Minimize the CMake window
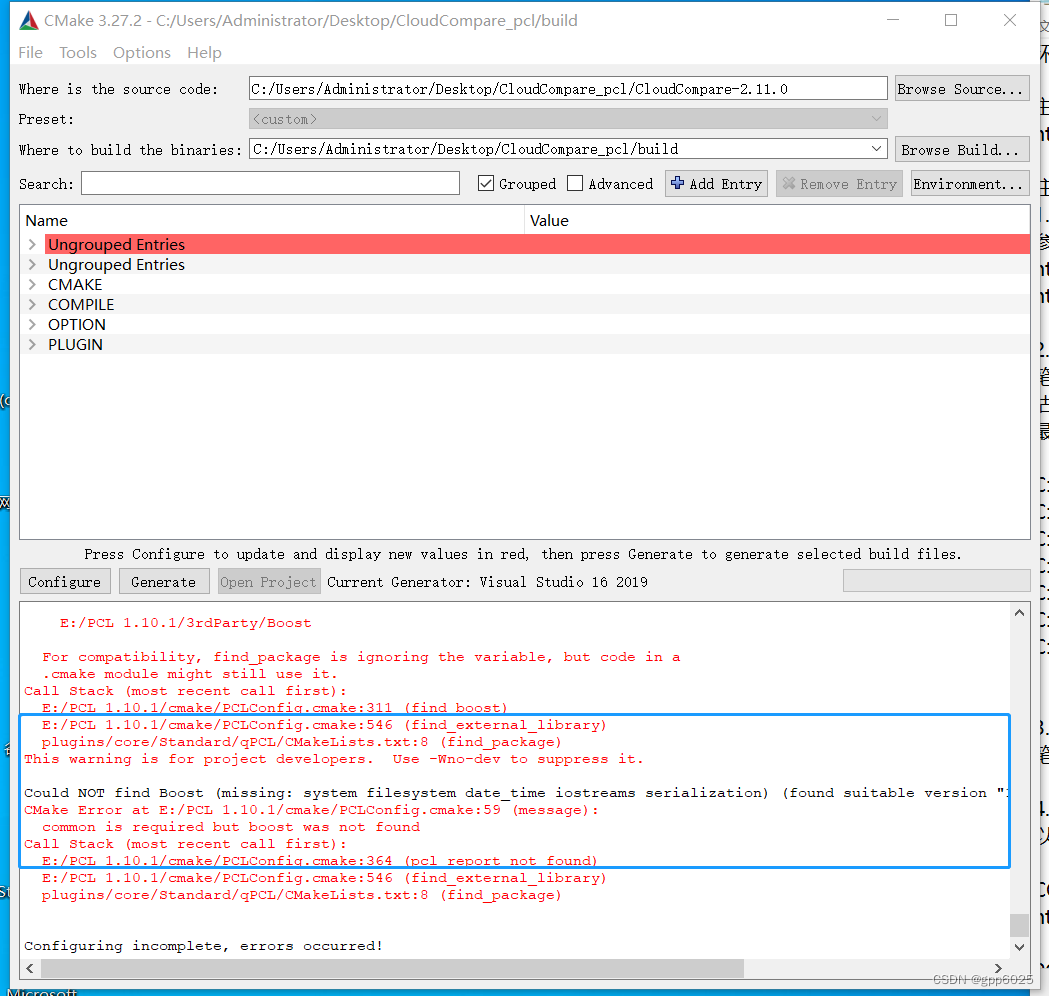This screenshot has width=1049, height=996. point(892,20)
